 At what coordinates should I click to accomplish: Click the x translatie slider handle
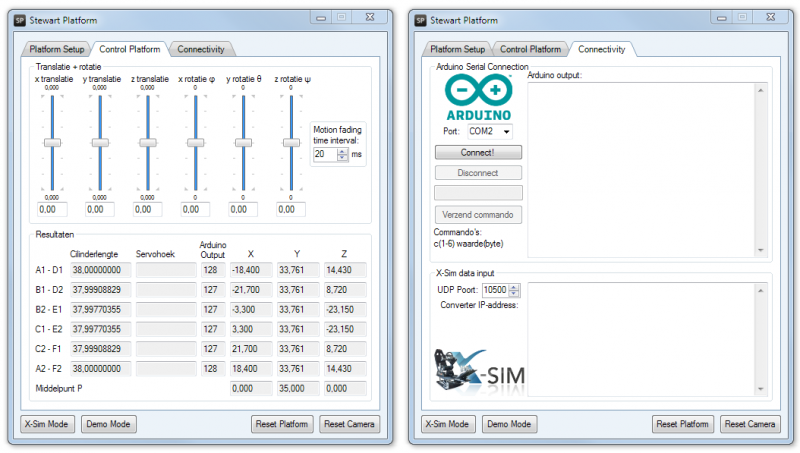[52, 143]
